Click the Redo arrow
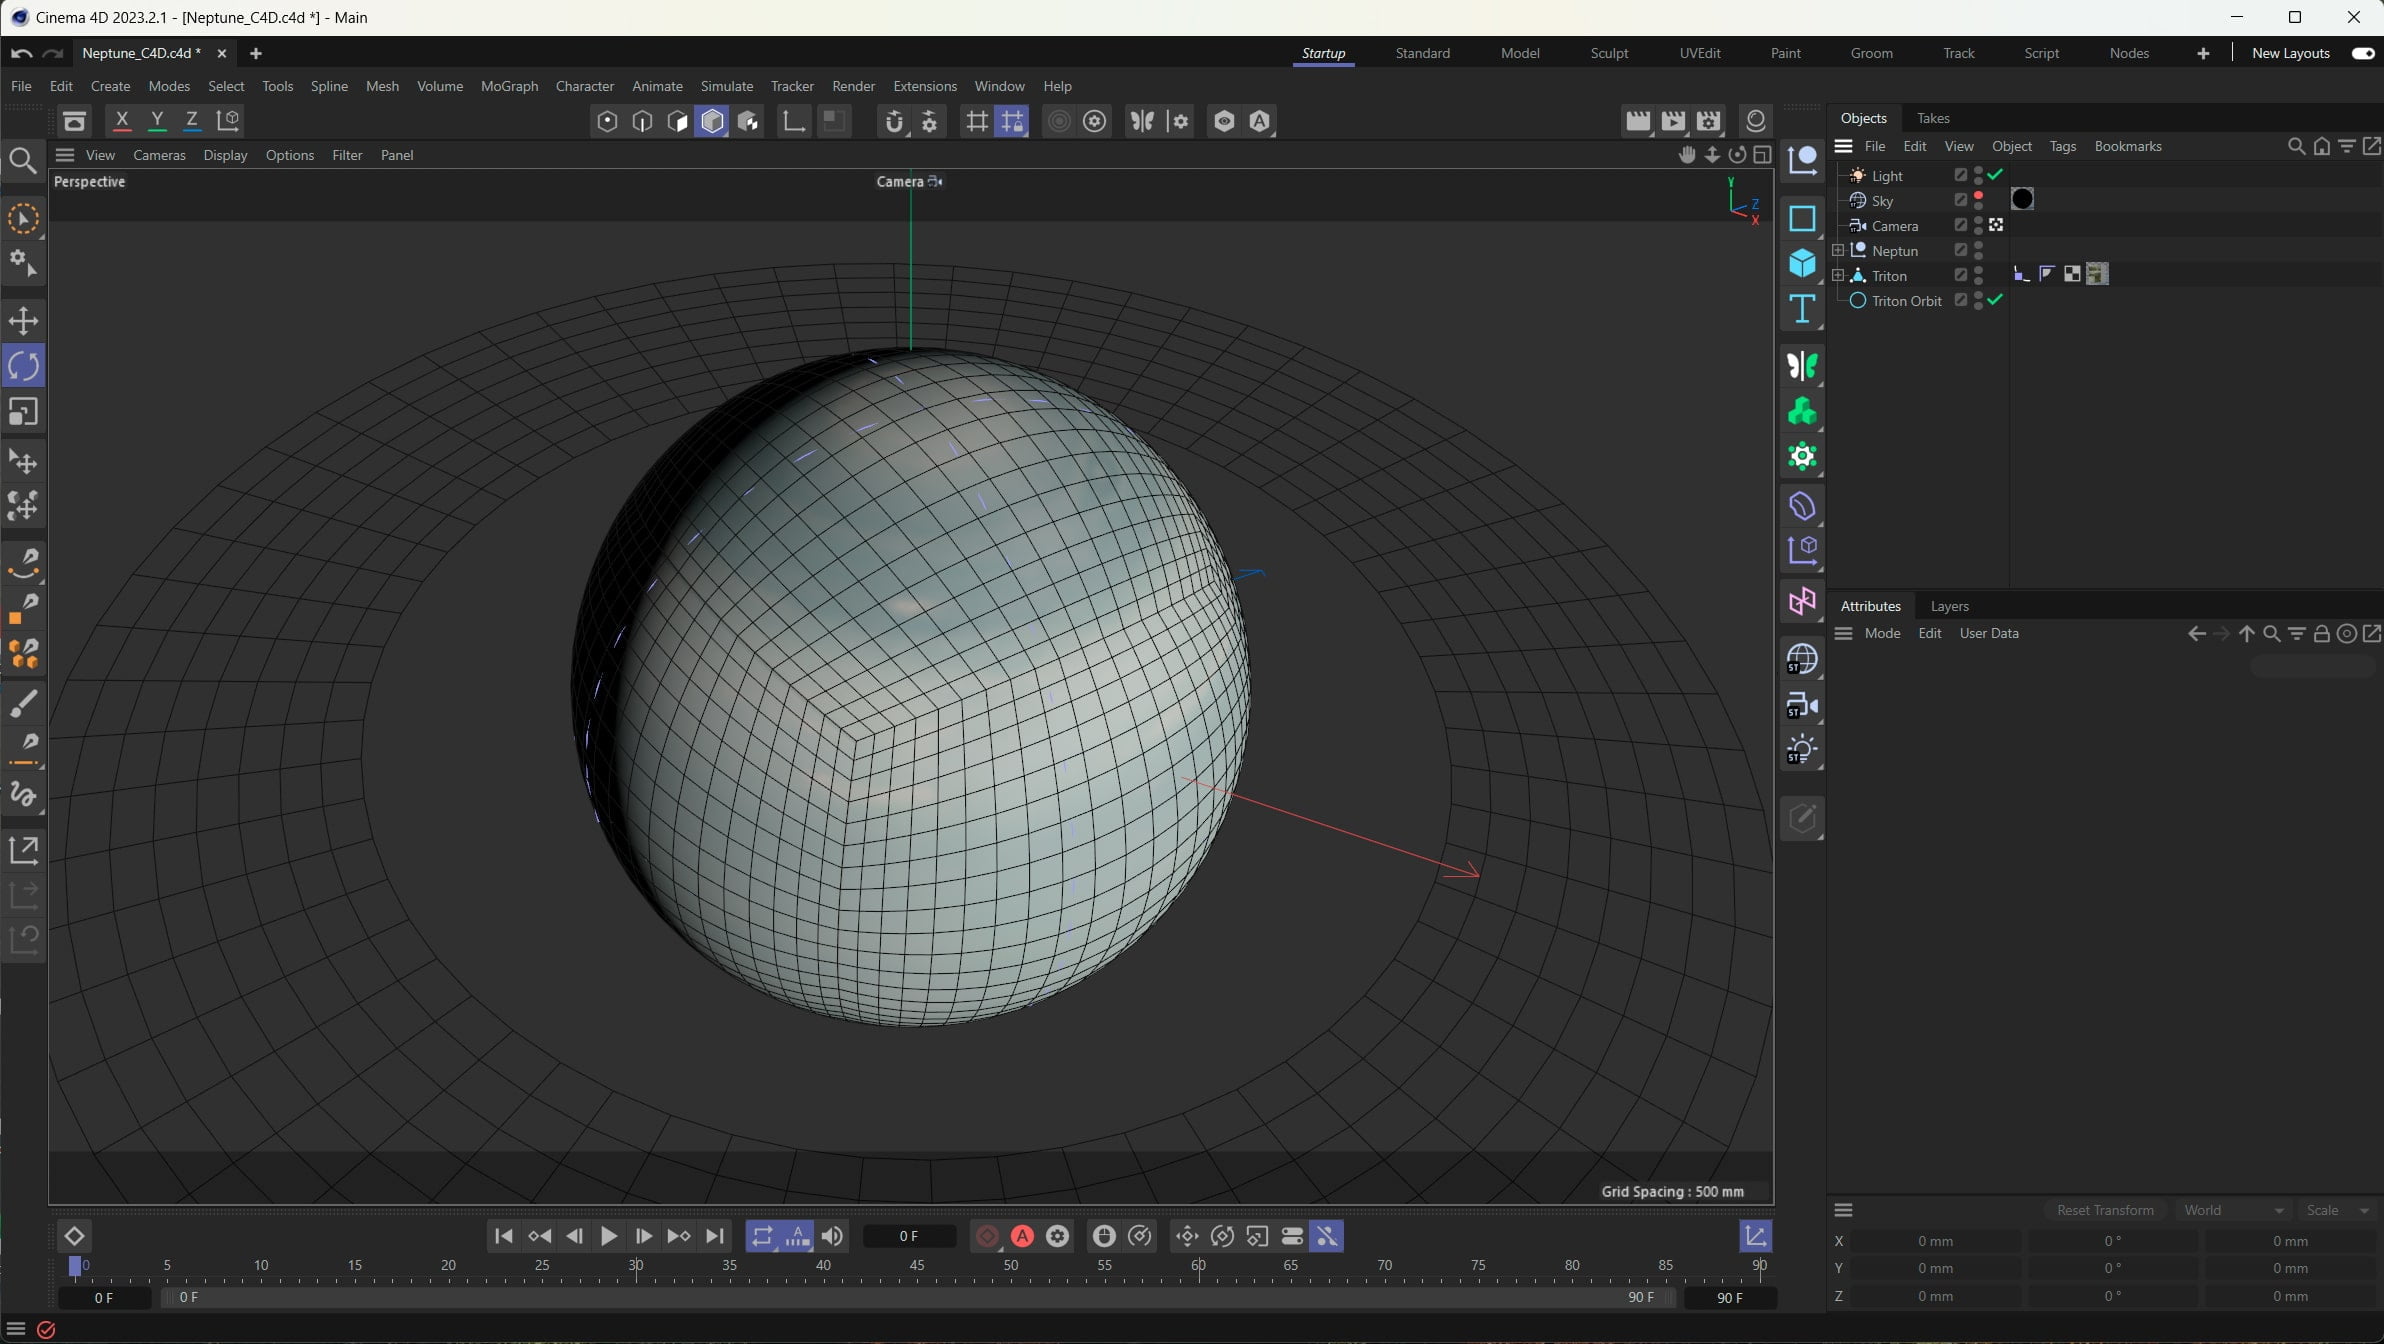2384x1344 pixels. pyautogui.click(x=54, y=53)
